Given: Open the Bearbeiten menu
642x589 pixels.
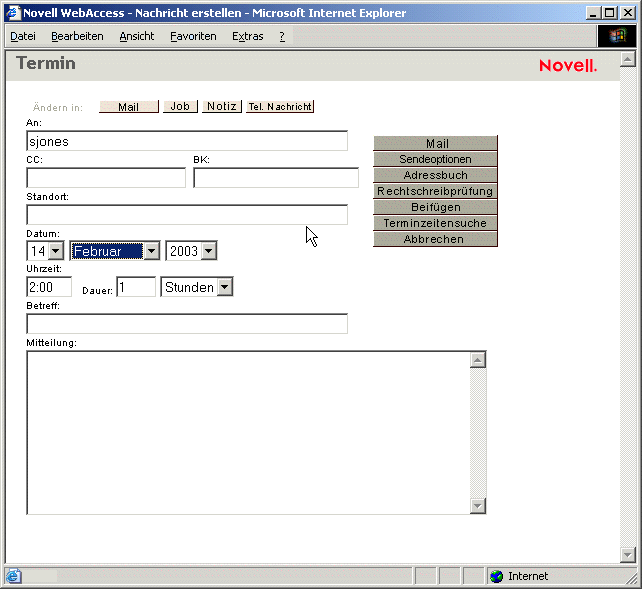Looking at the screenshot, I should pyautogui.click(x=77, y=36).
